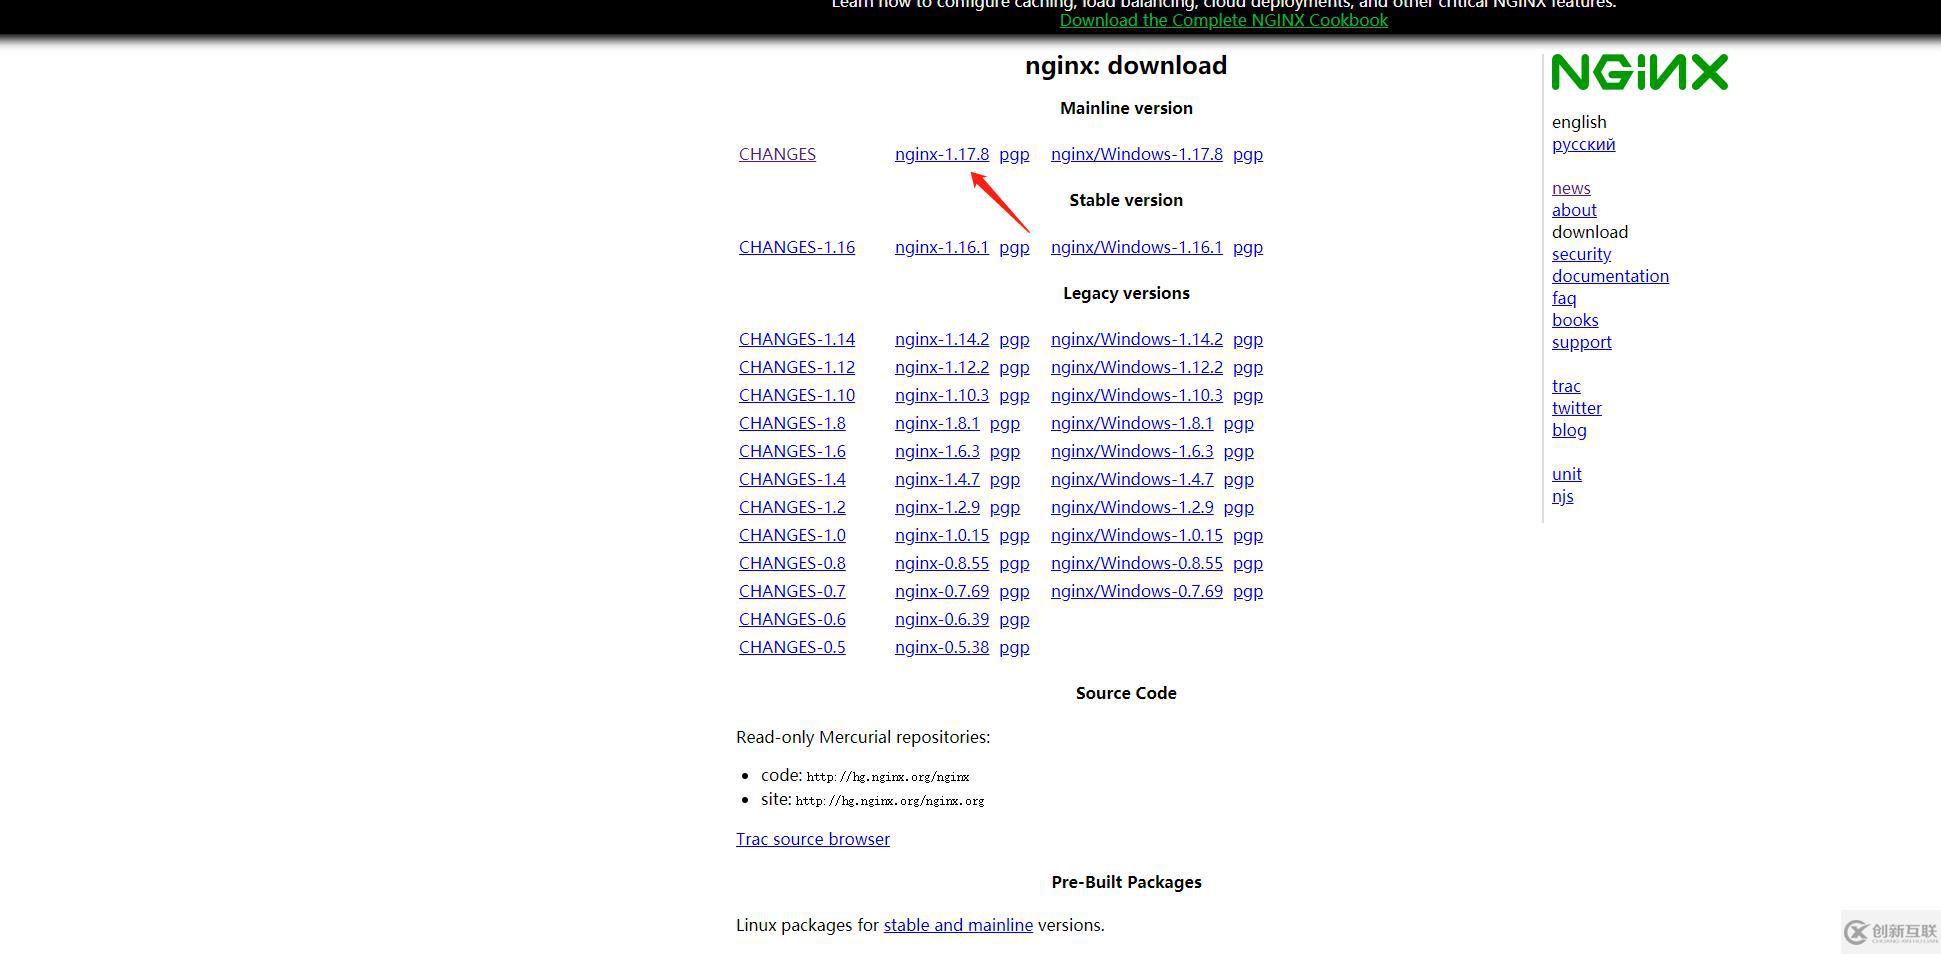Download nginx-1.2.9
The image size is (1941, 954).
[937, 507]
